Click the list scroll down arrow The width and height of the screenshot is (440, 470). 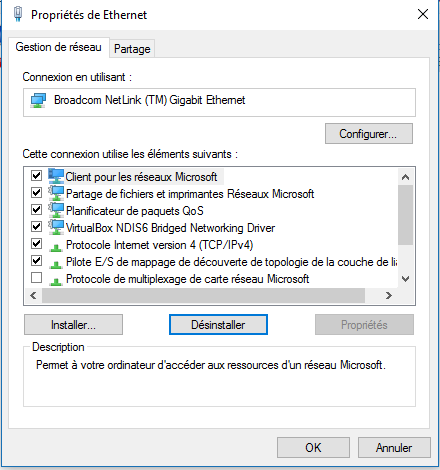pos(405,279)
